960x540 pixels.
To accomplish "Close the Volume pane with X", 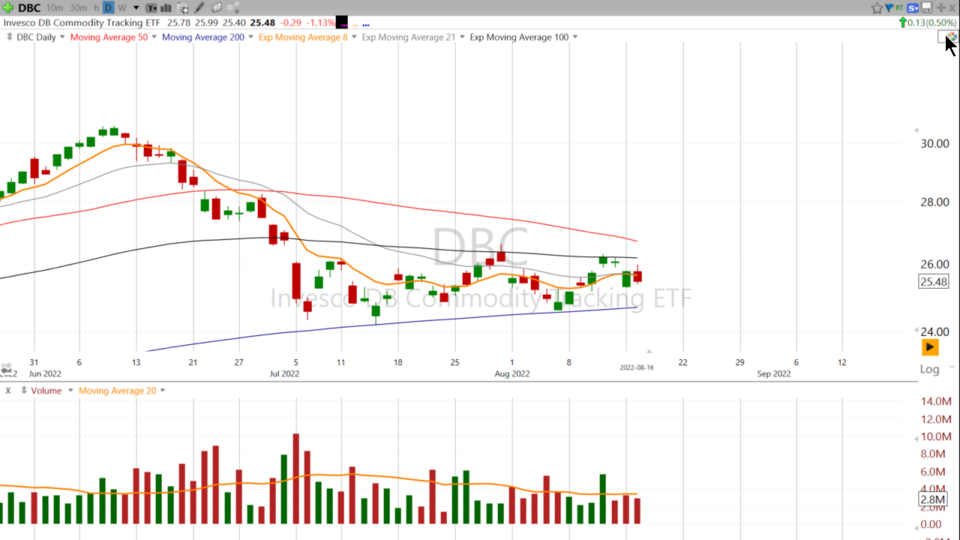I will point(7,390).
